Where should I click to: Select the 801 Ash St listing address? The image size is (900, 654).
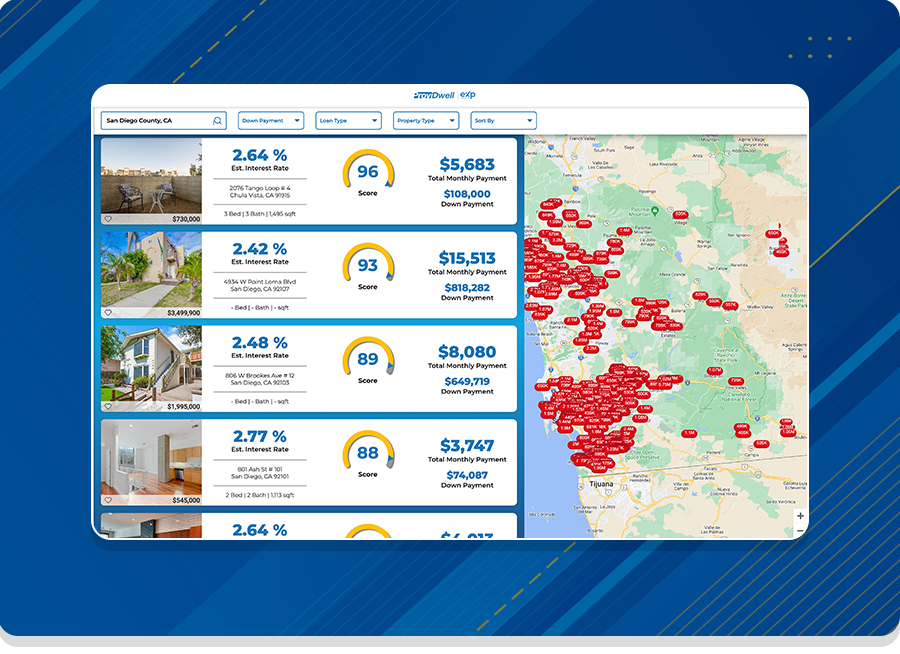[259, 473]
